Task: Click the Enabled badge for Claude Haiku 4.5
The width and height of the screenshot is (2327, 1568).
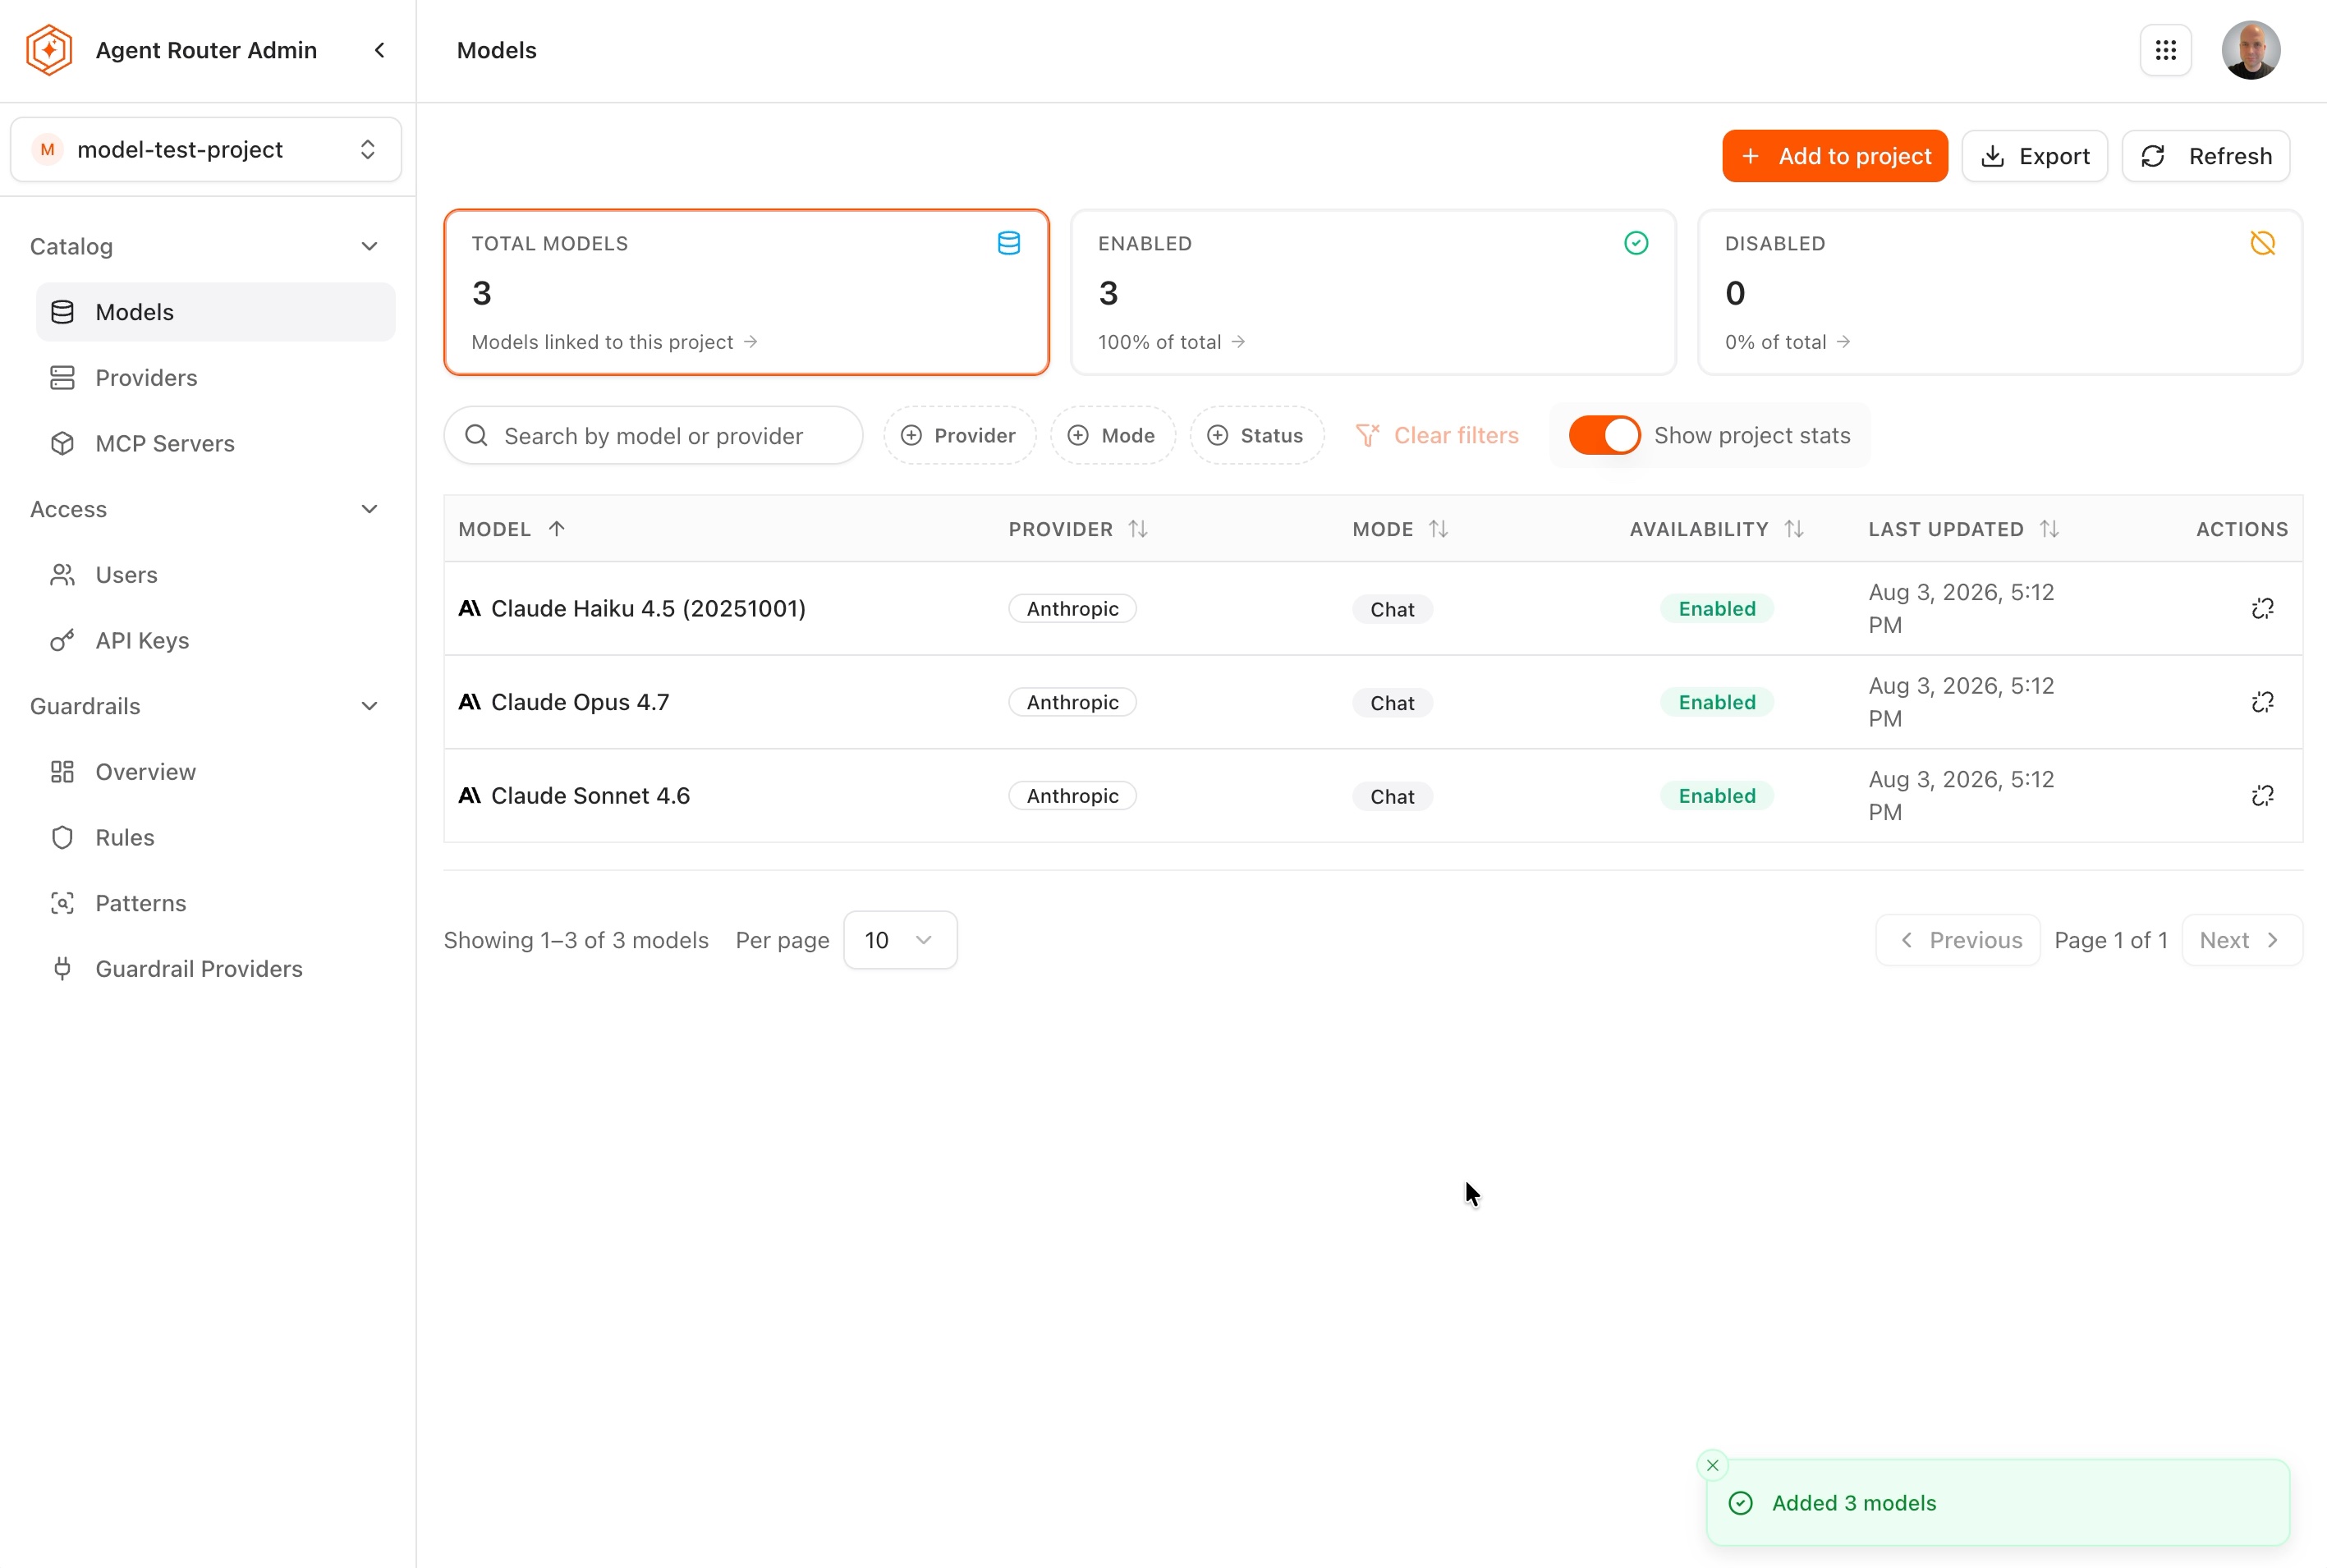Action: 1717,609
